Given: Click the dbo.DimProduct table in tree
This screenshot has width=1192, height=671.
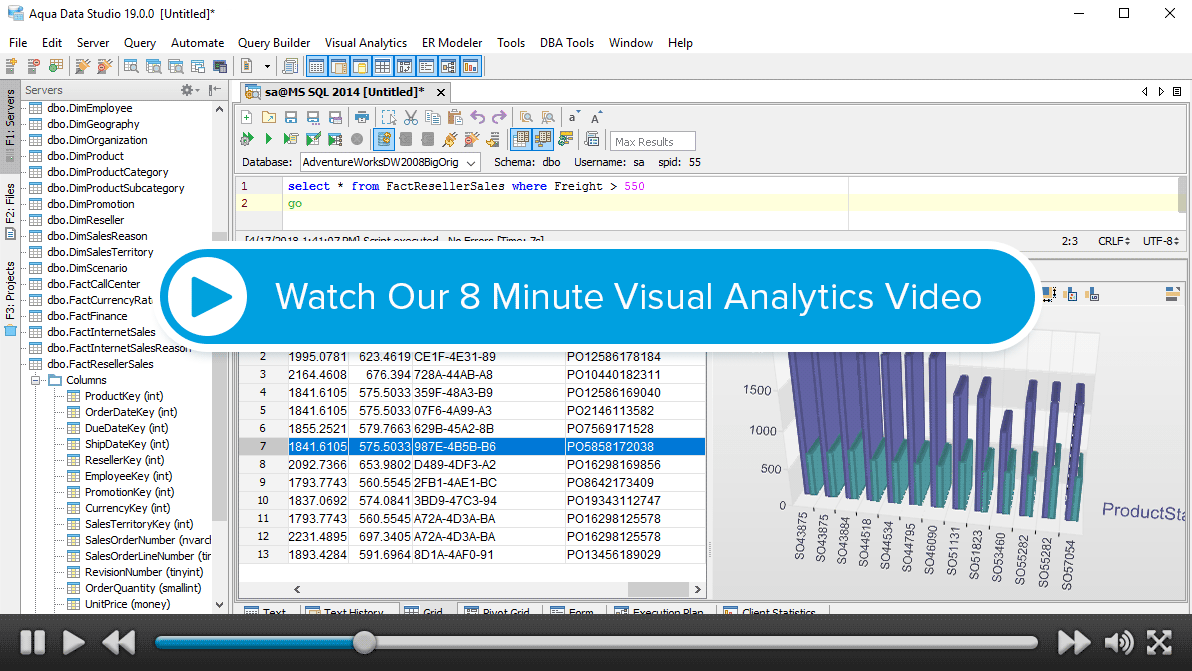Looking at the screenshot, I should [x=85, y=156].
